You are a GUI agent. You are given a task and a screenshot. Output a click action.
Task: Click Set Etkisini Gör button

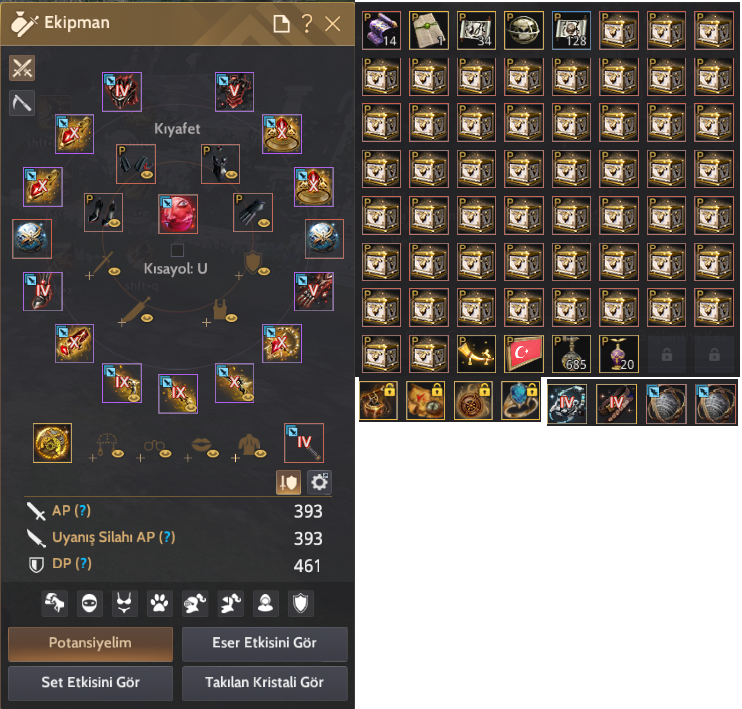coord(90,683)
